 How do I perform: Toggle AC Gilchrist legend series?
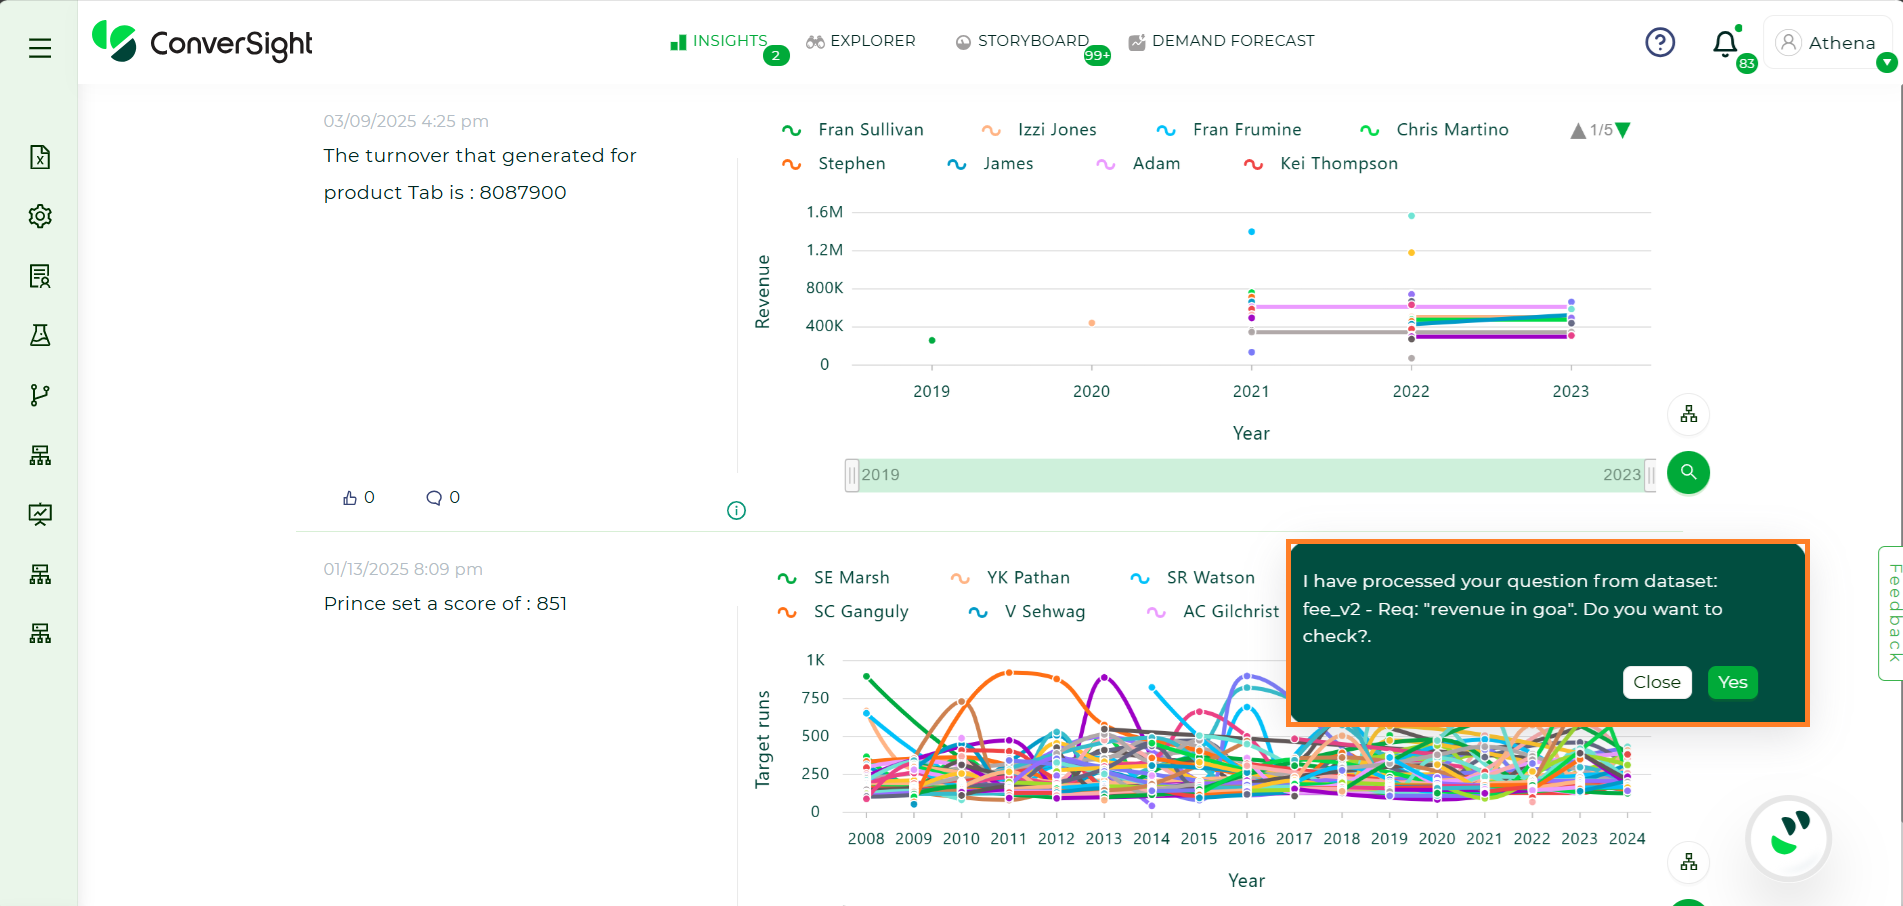pos(1213,612)
